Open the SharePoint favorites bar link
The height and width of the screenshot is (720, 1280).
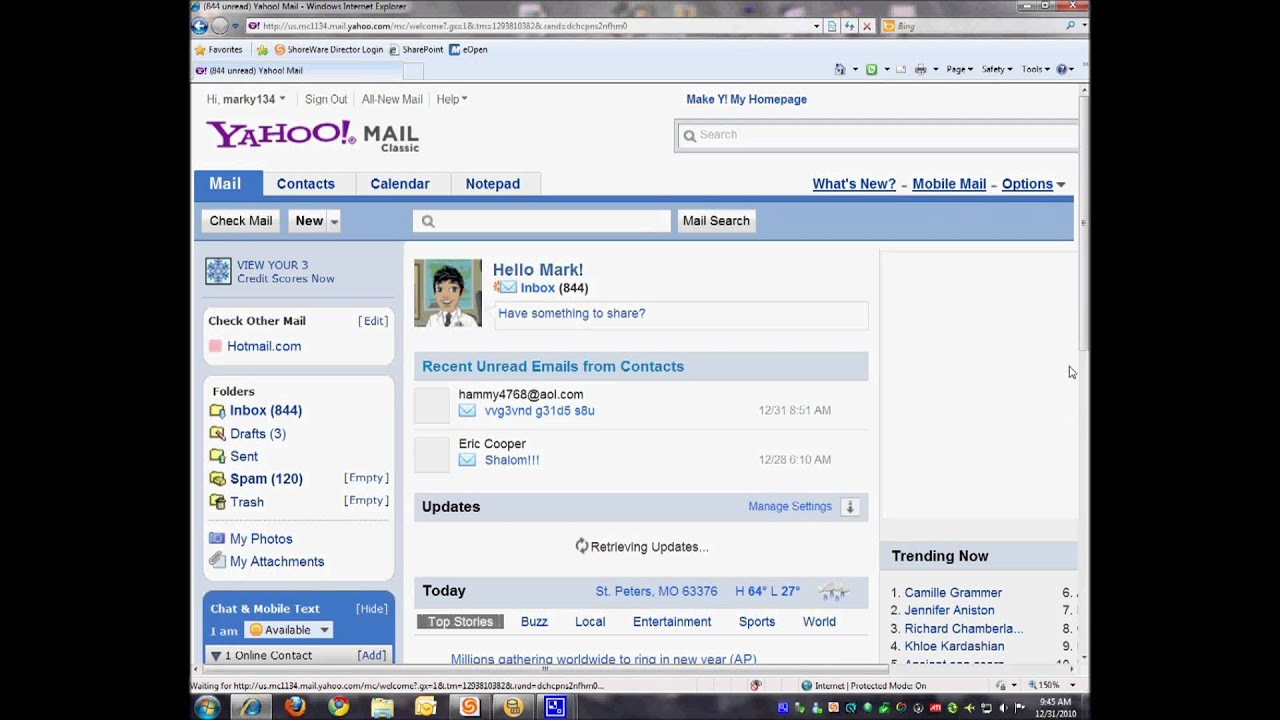point(416,49)
